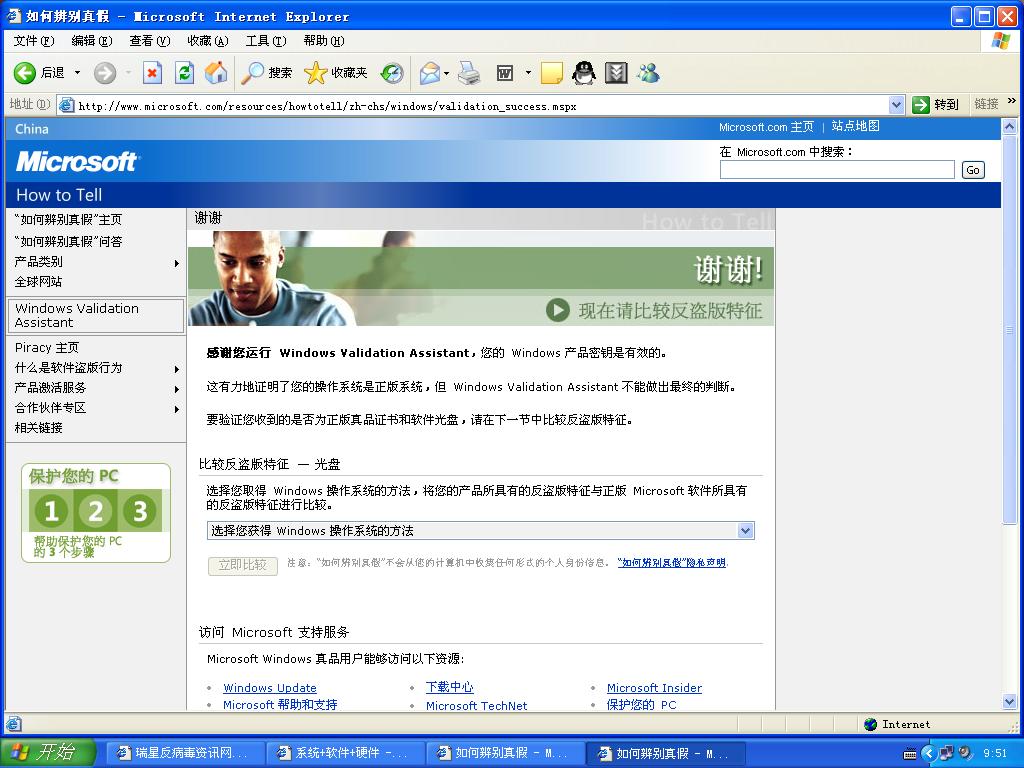Image resolution: width=1024 pixels, height=768 pixels.
Task: Open Piracy 主页 sidebar link
Action: 47,347
